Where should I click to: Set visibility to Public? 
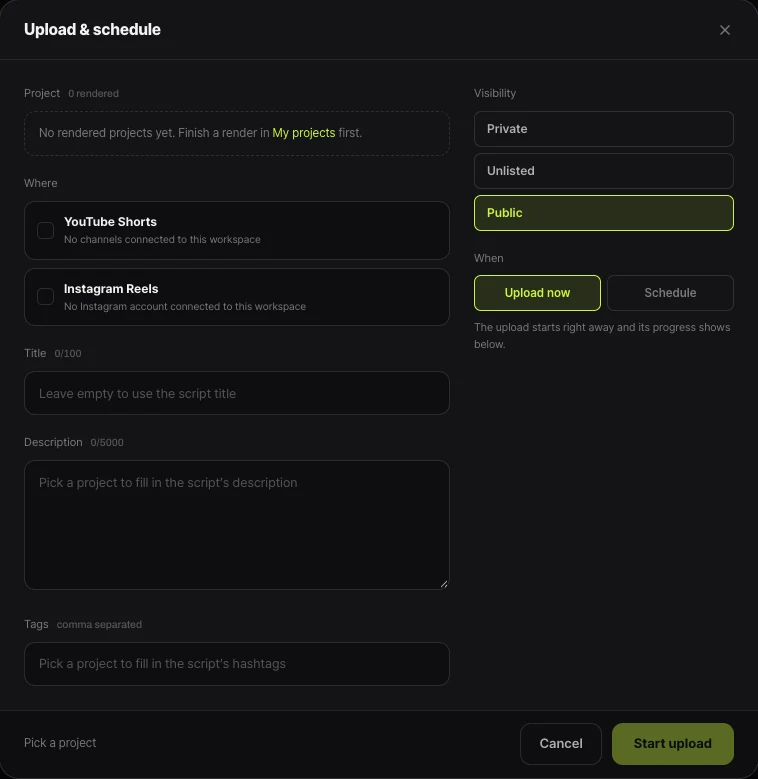(604, 213)
